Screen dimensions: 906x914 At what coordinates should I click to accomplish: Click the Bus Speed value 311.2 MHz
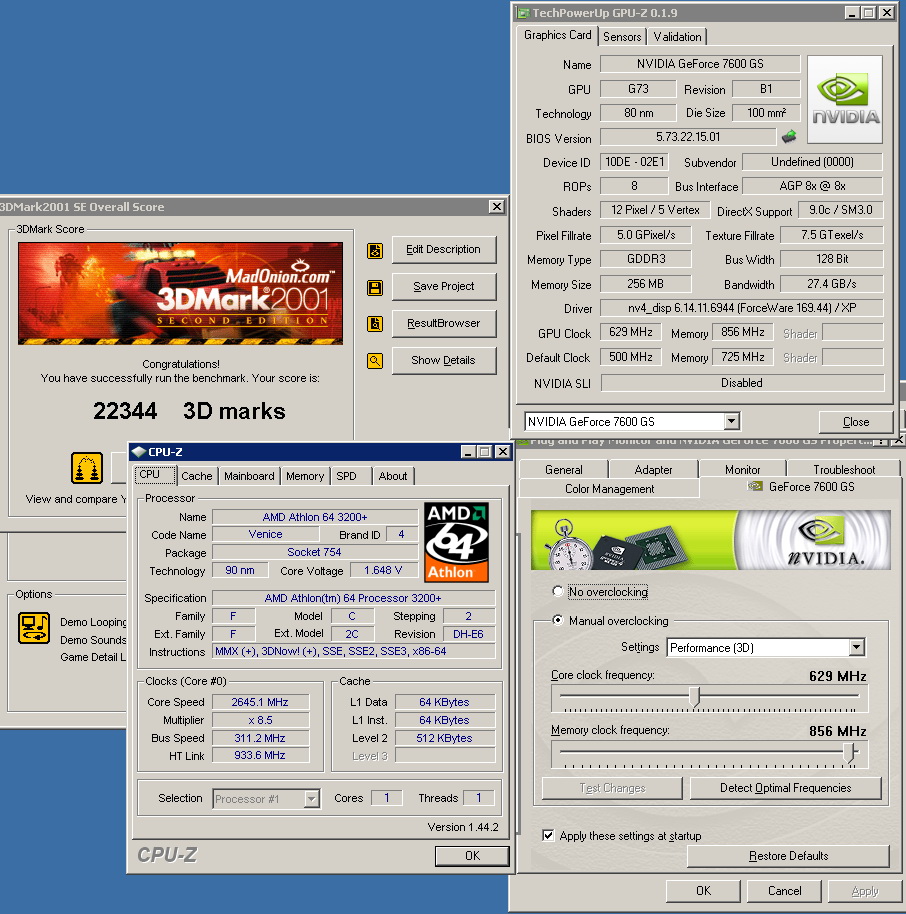click(260, 738)
